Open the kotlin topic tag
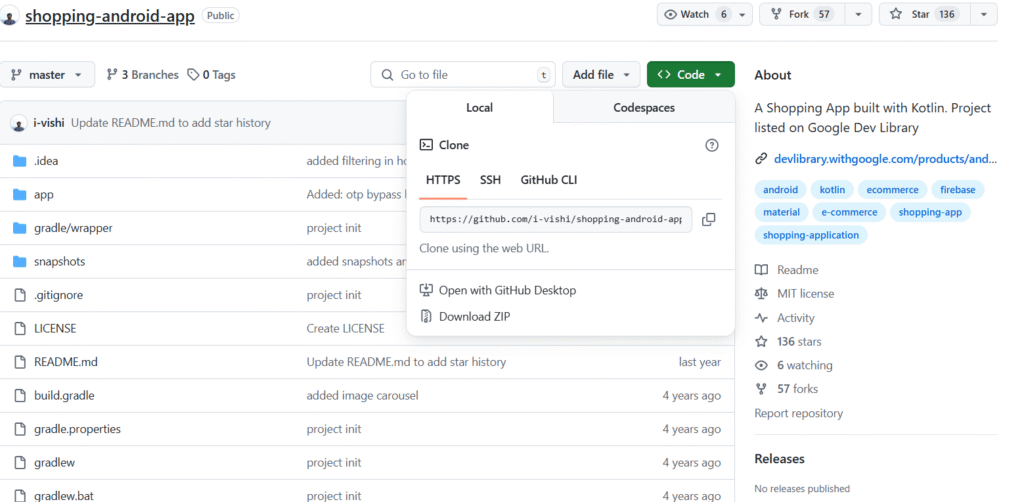 (x=832, y=190)
